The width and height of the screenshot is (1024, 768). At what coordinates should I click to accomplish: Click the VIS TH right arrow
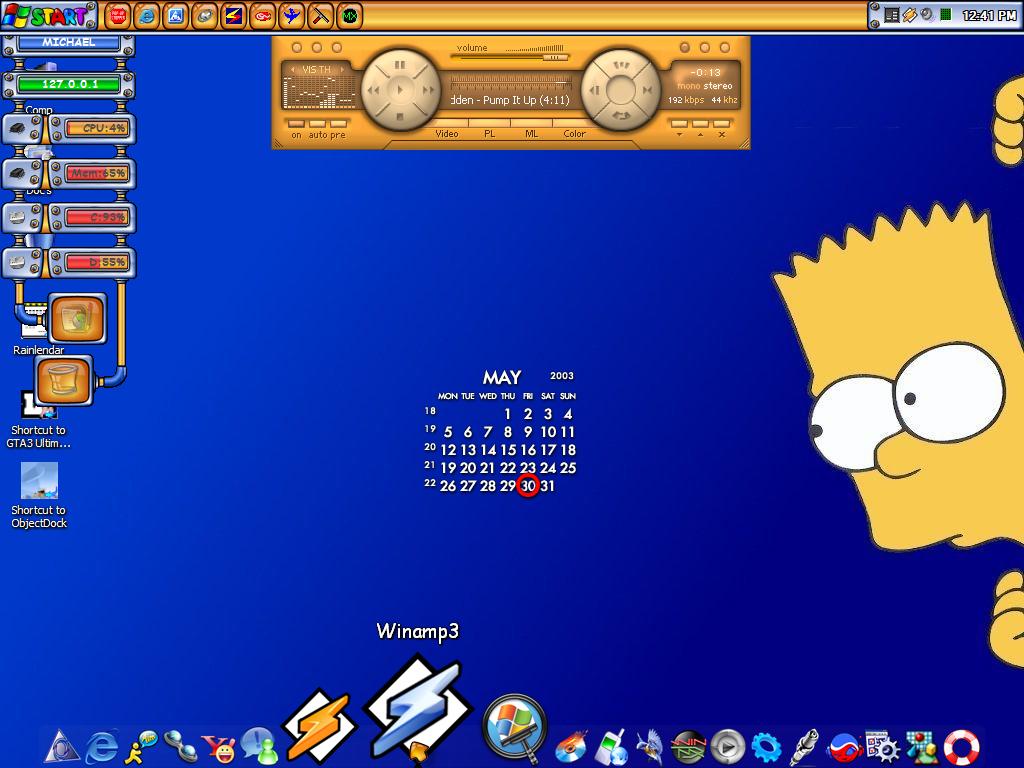(342, 69)
